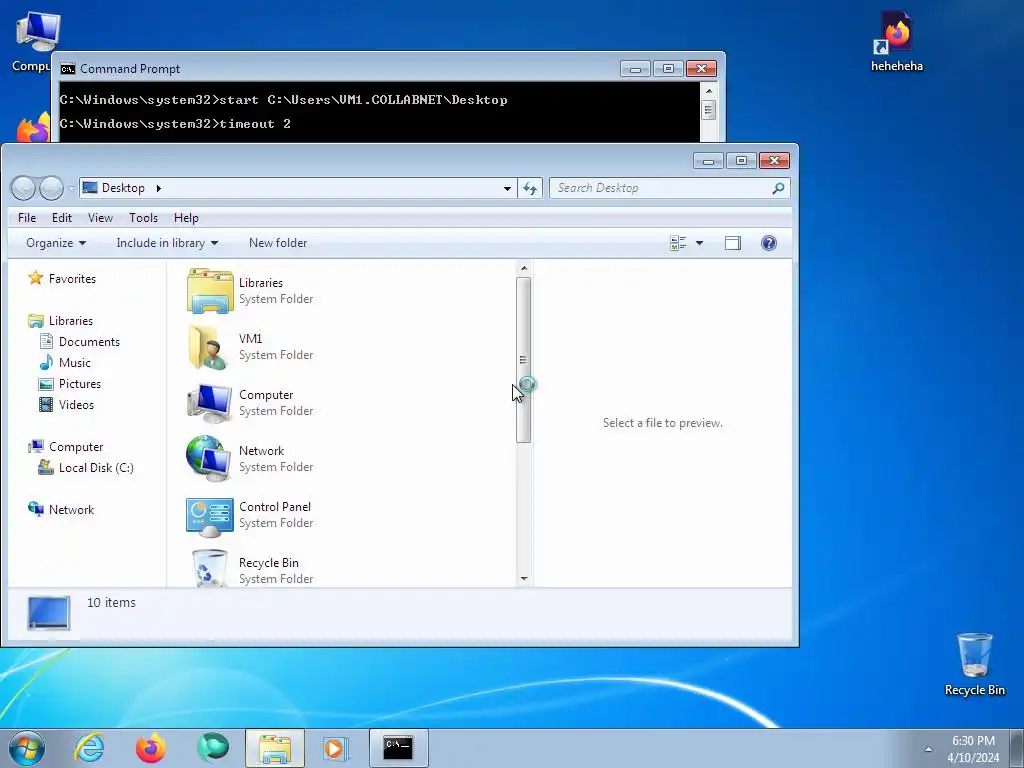The width and height of the screenshot is (1024, 768).
Task: Open Documents library in sidebar
Action: coord(89,342)
